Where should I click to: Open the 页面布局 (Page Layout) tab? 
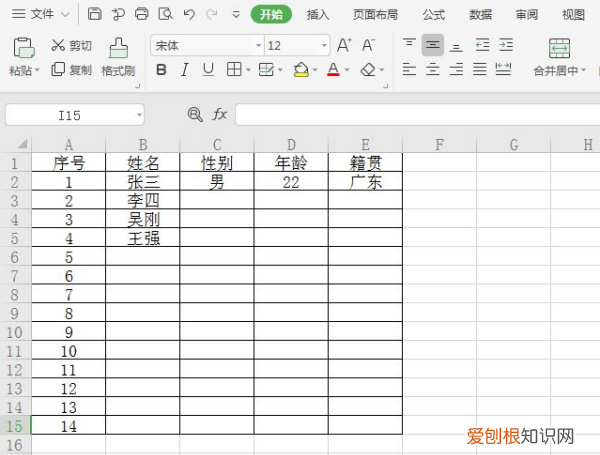375,15
